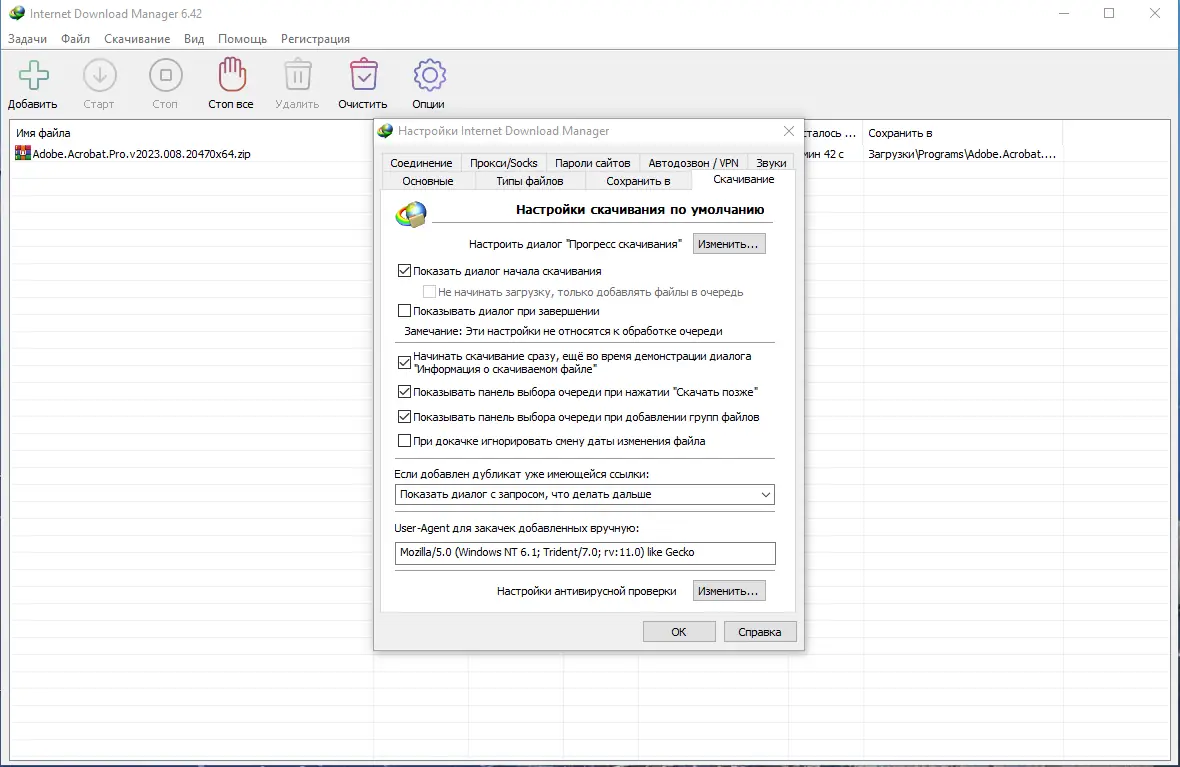Click the Старт download icon
Viewport: 1180px width, 767px height.
[99, 75]
